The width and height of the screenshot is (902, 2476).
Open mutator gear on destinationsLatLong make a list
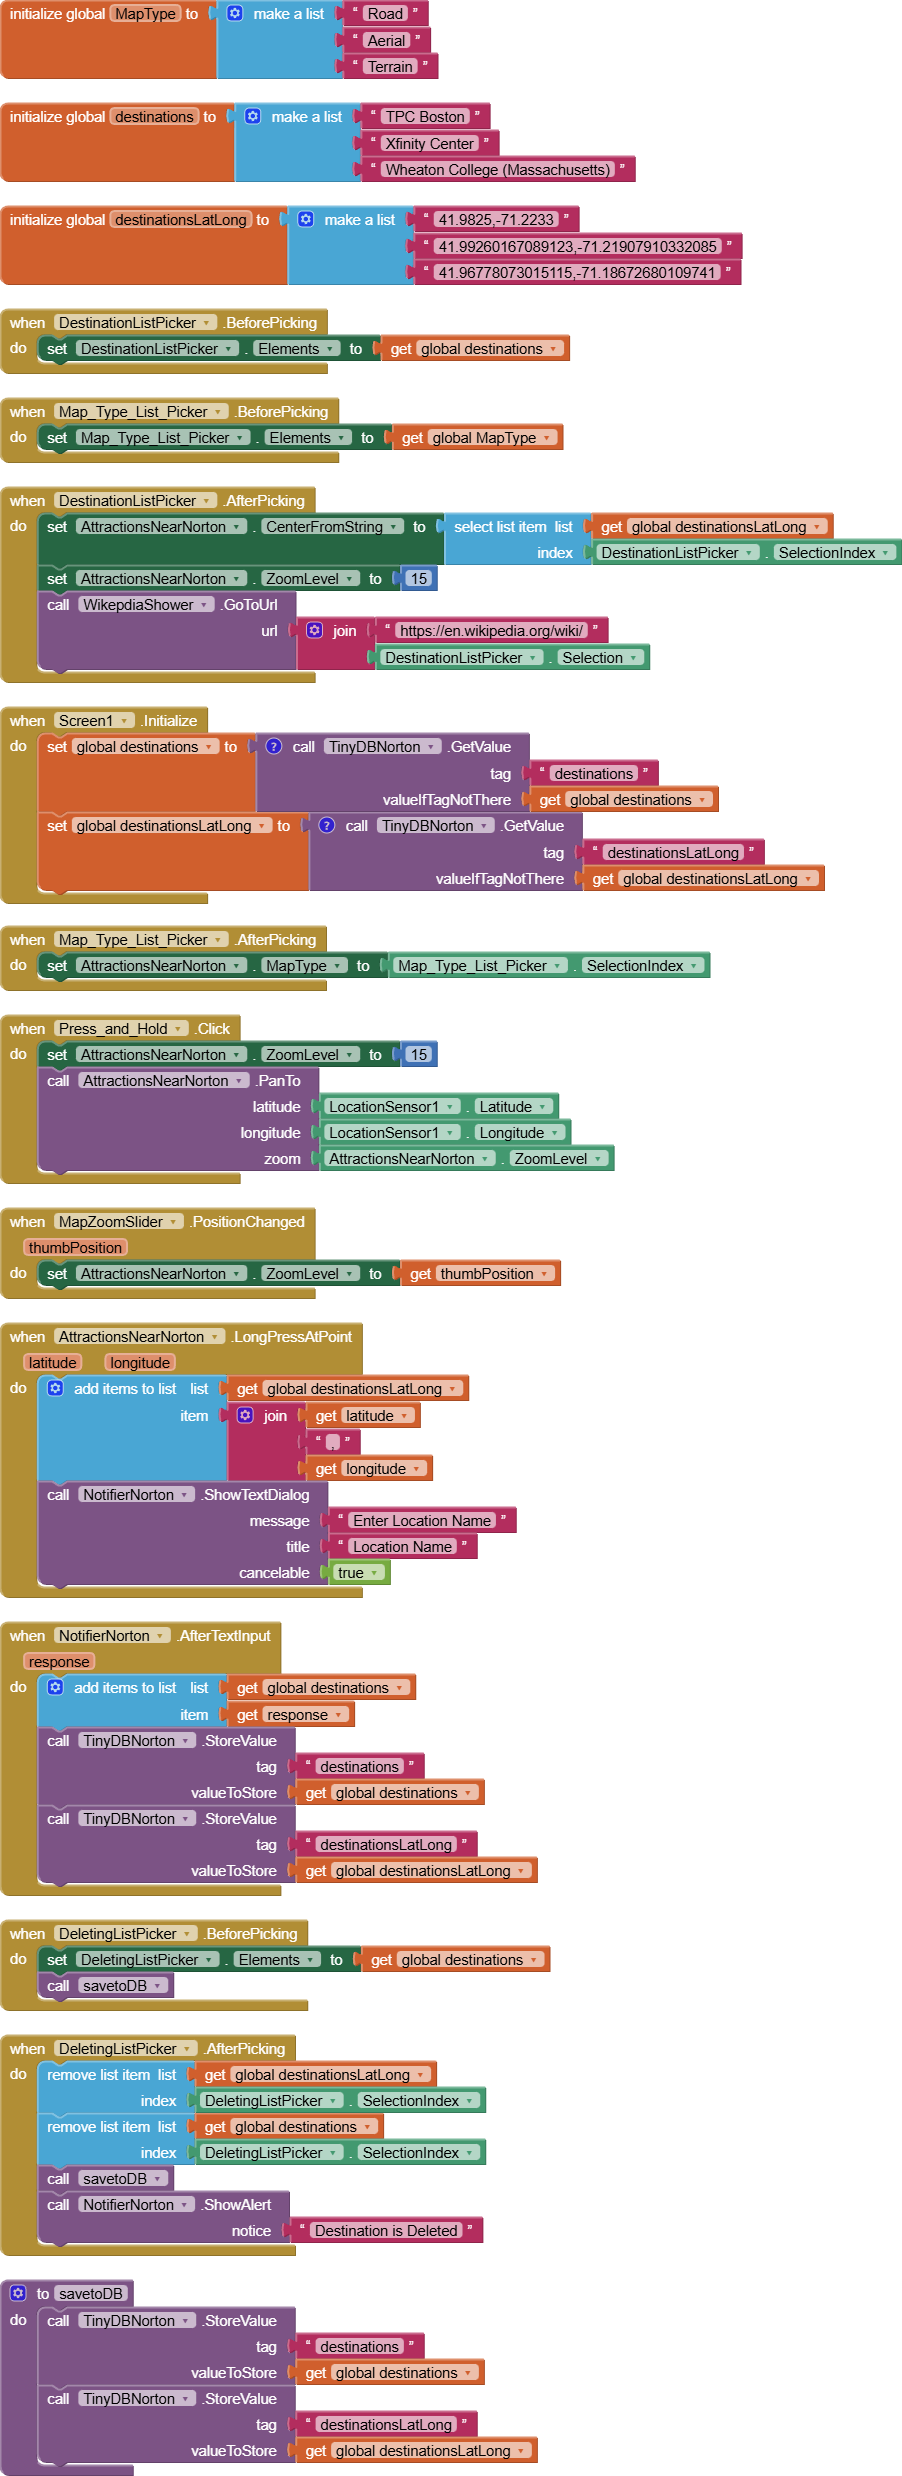click(x=306, y=220)
